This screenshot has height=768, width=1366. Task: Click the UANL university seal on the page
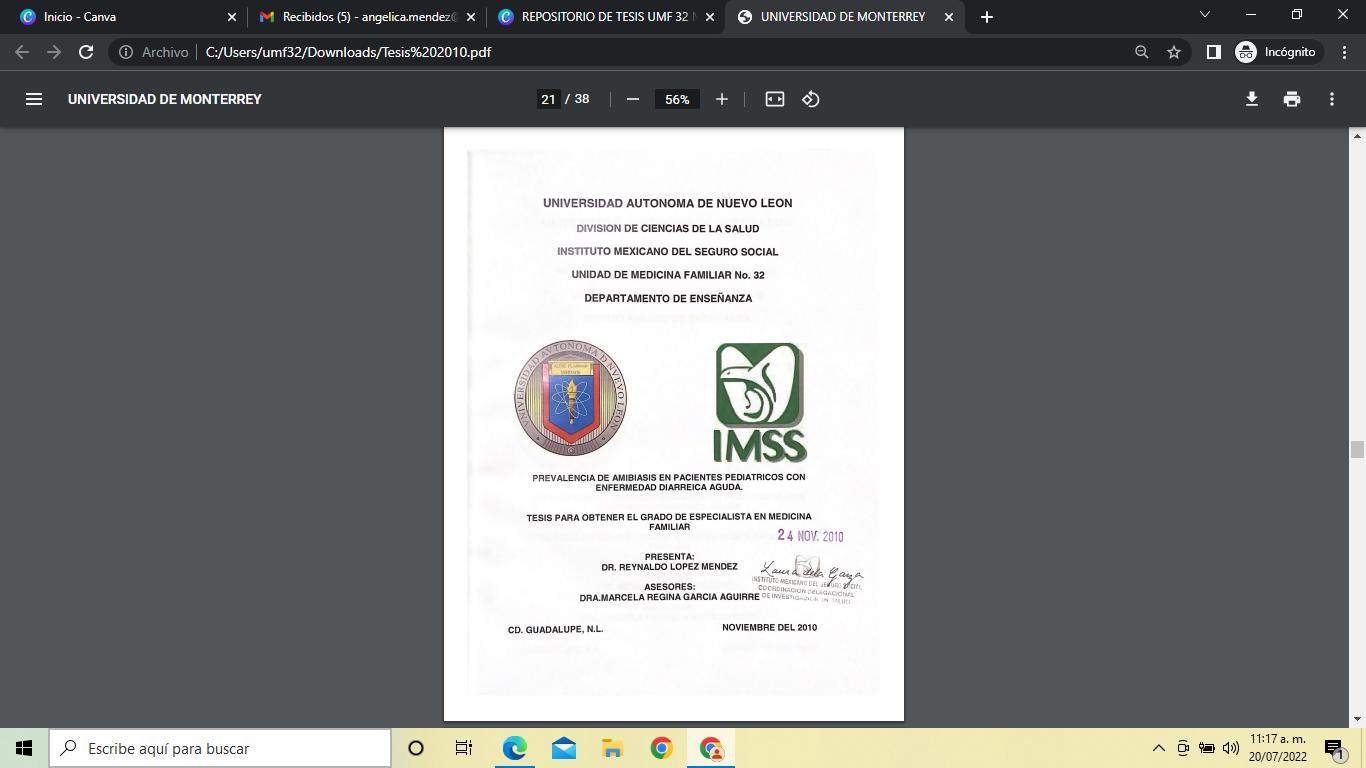click(570, 398)
